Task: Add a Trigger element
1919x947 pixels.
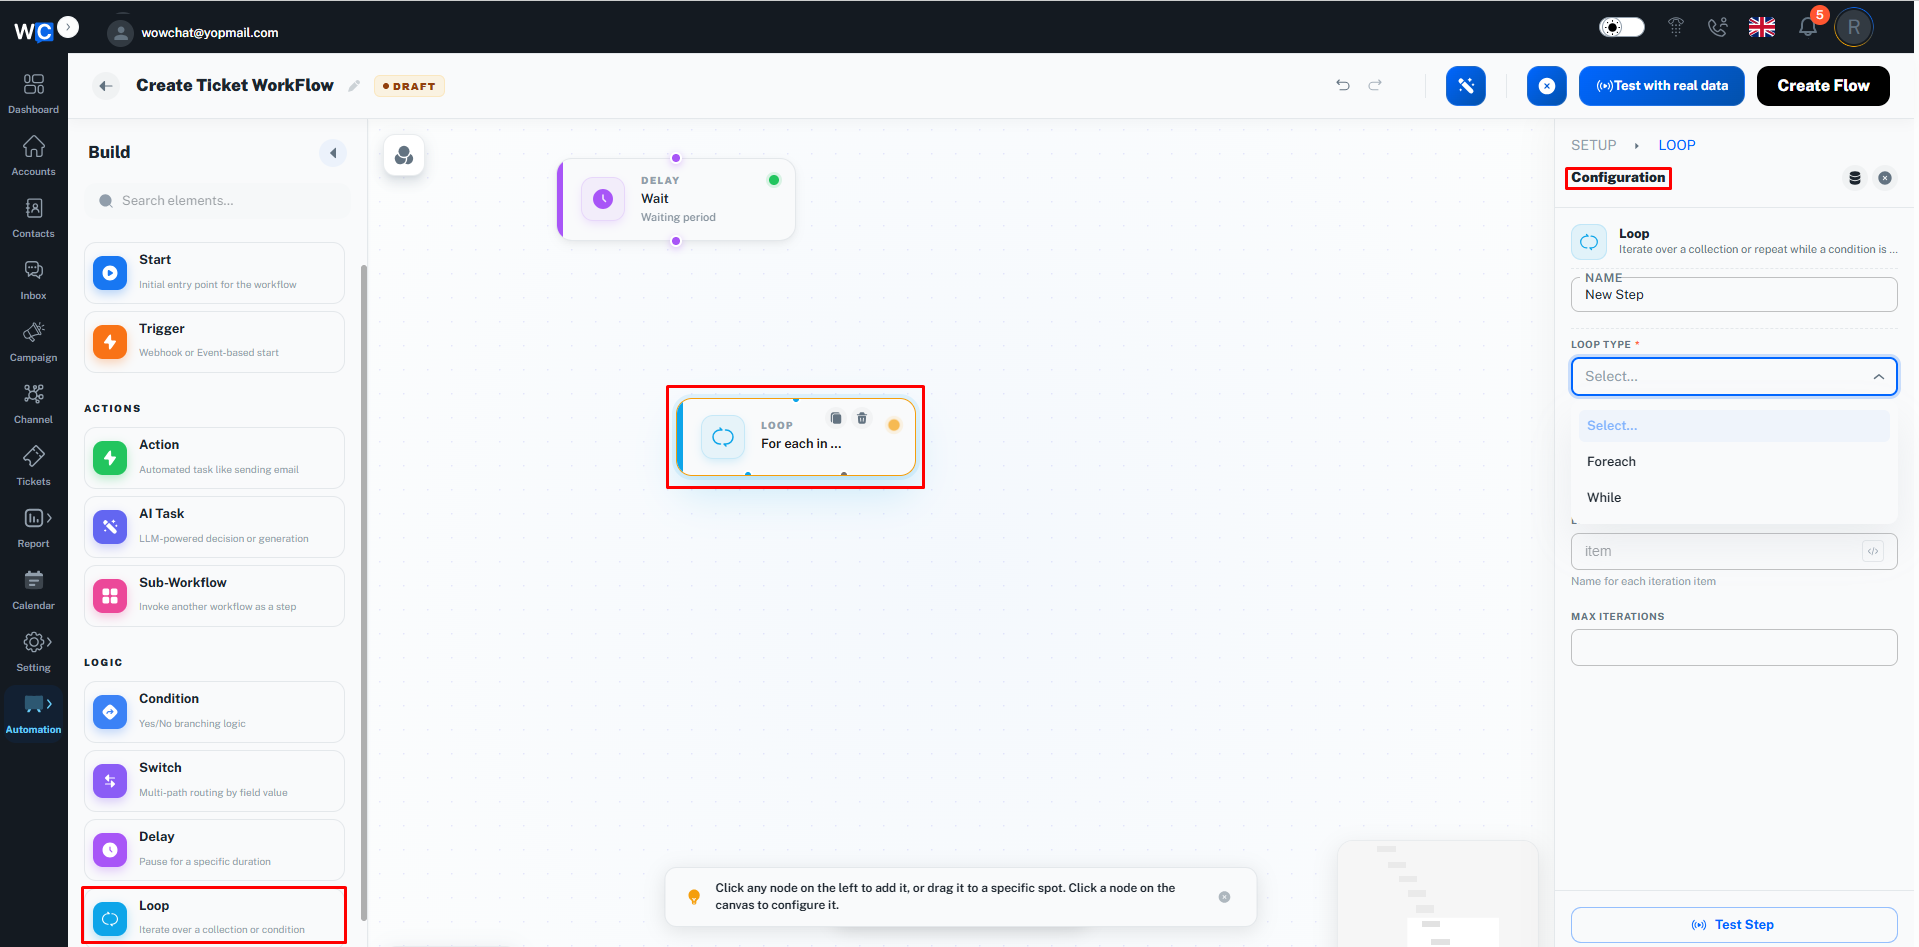Action: [214, 341]
